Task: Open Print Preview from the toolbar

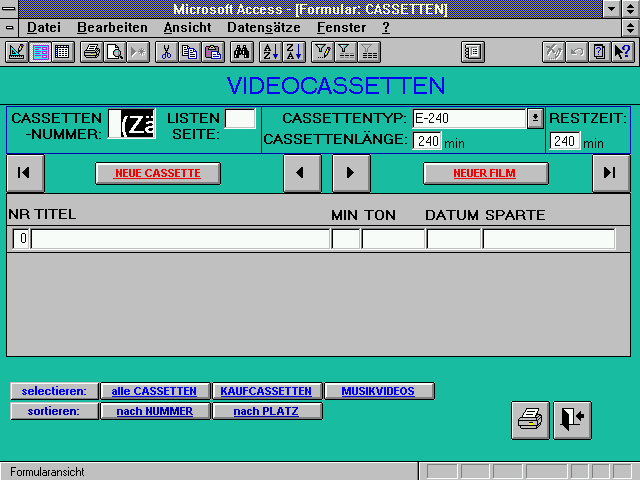Action: (x=114, y=51)
